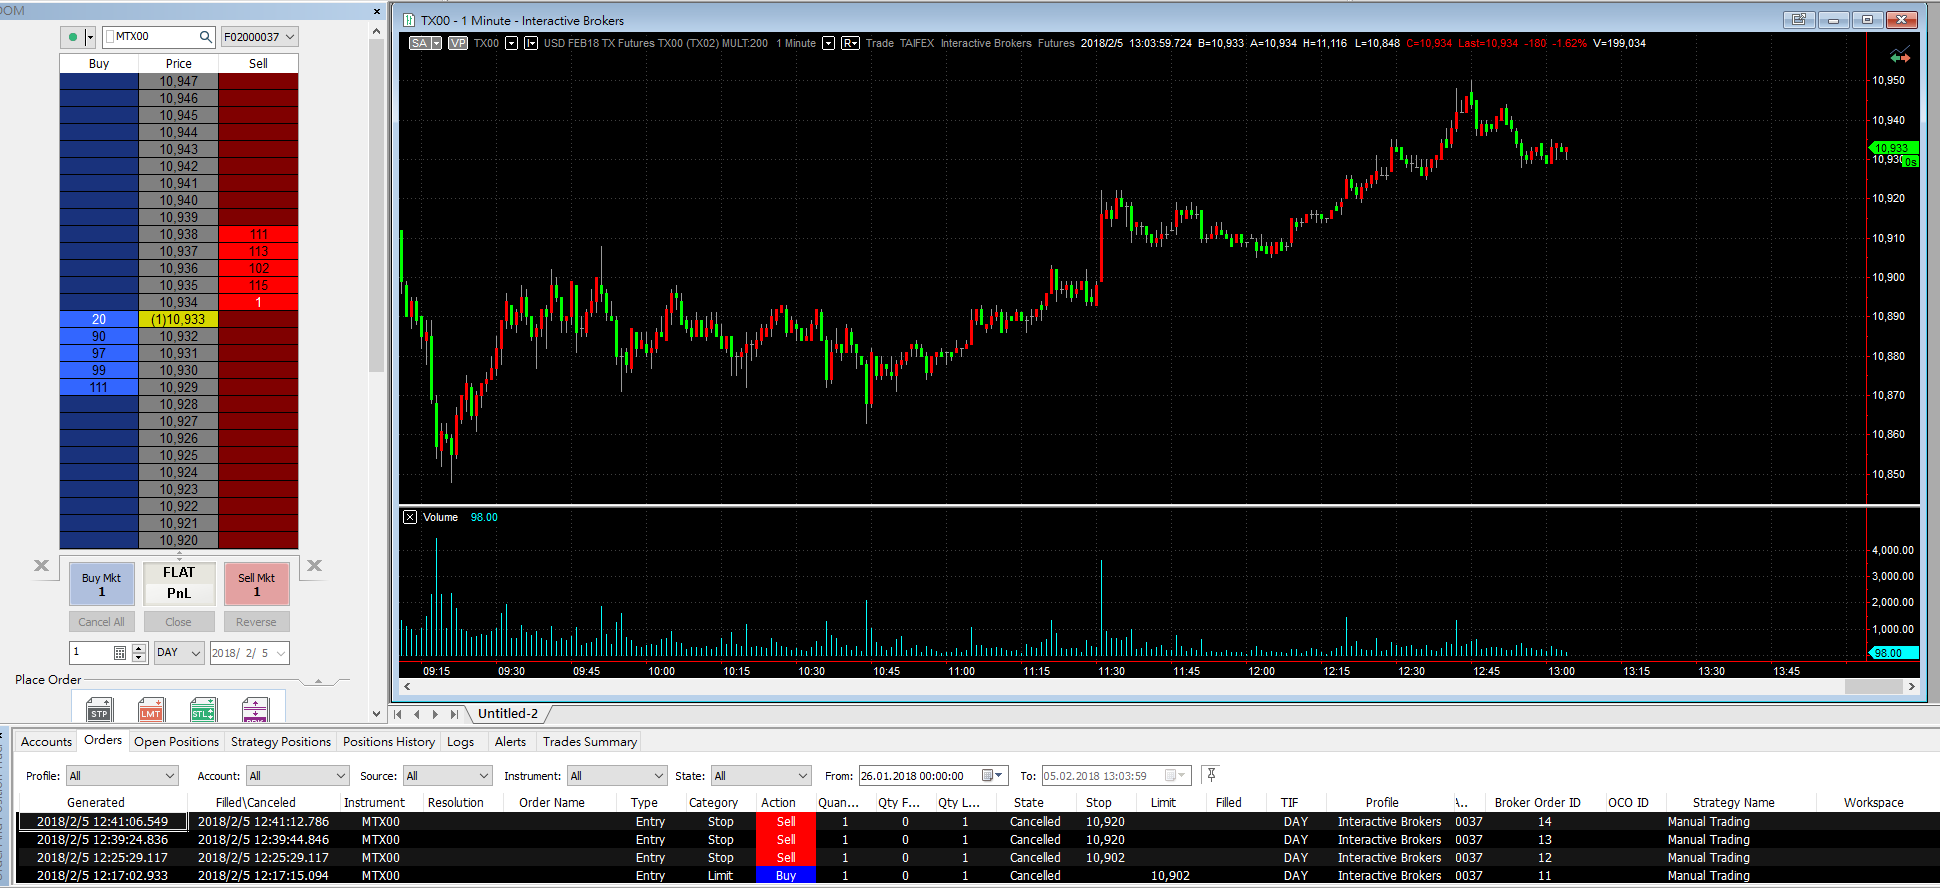Click the green connection status indicator
This screenshot has width=1940, height=888.
pyautogui.click(x=72, y=37)
